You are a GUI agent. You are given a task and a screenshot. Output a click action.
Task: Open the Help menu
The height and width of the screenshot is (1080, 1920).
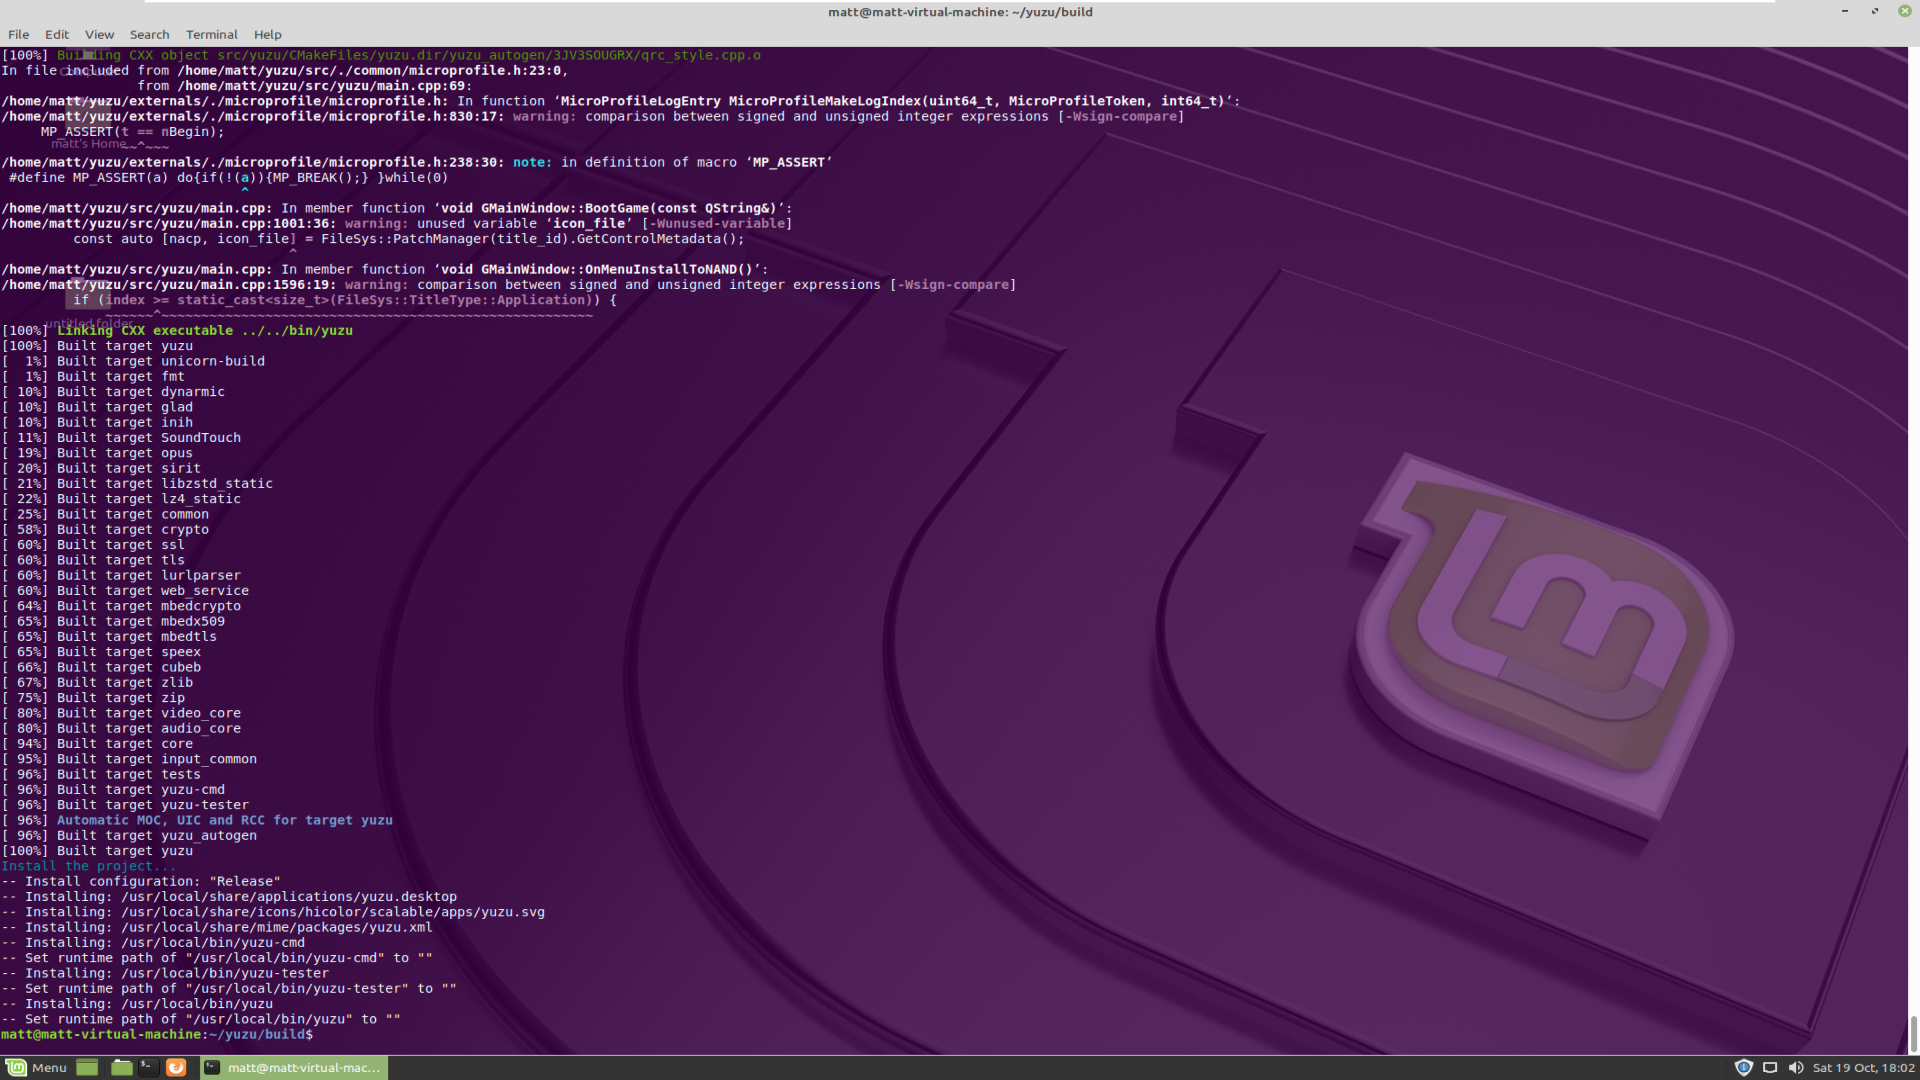coord(268,34)
